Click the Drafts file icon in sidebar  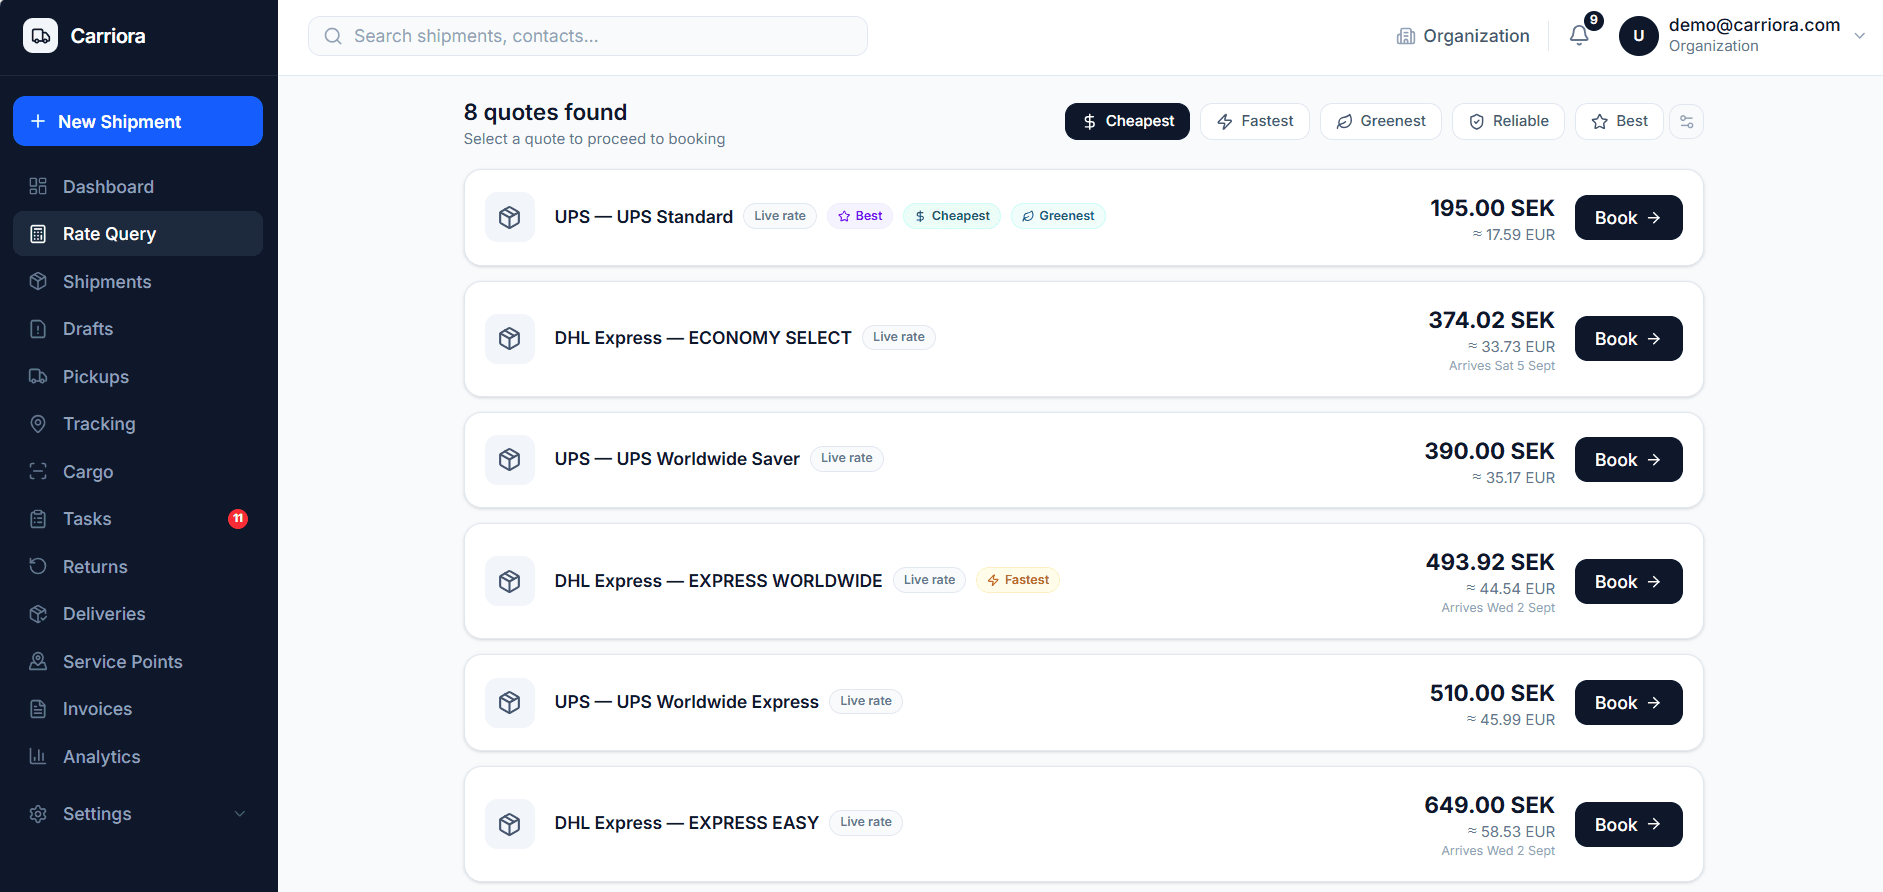coord(38,329)
